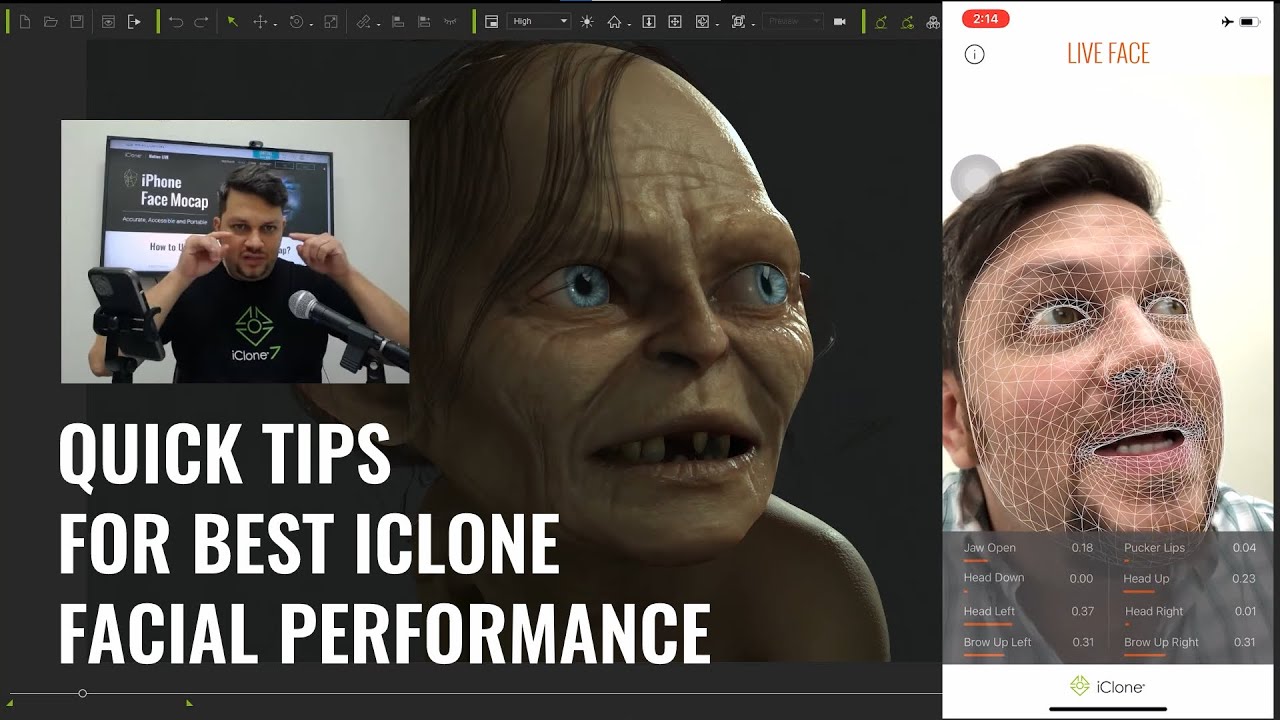Image resolution: width=1280 pixels, height=720 pixels.
Task: Click the timeline playhead circle marker
Action: (x=82, y=693)
